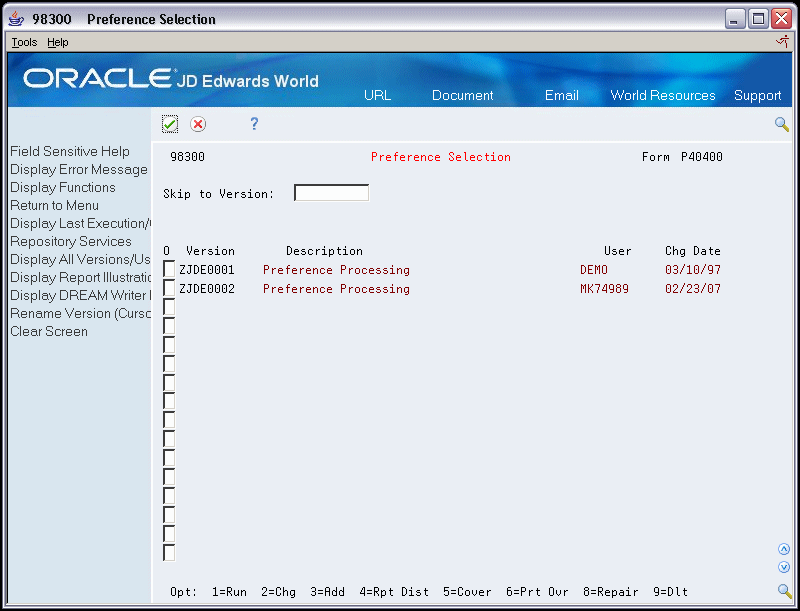Viewport: 800px width, 611px height.
Task: Click the 3=Add option text
Action: point(328,592)
